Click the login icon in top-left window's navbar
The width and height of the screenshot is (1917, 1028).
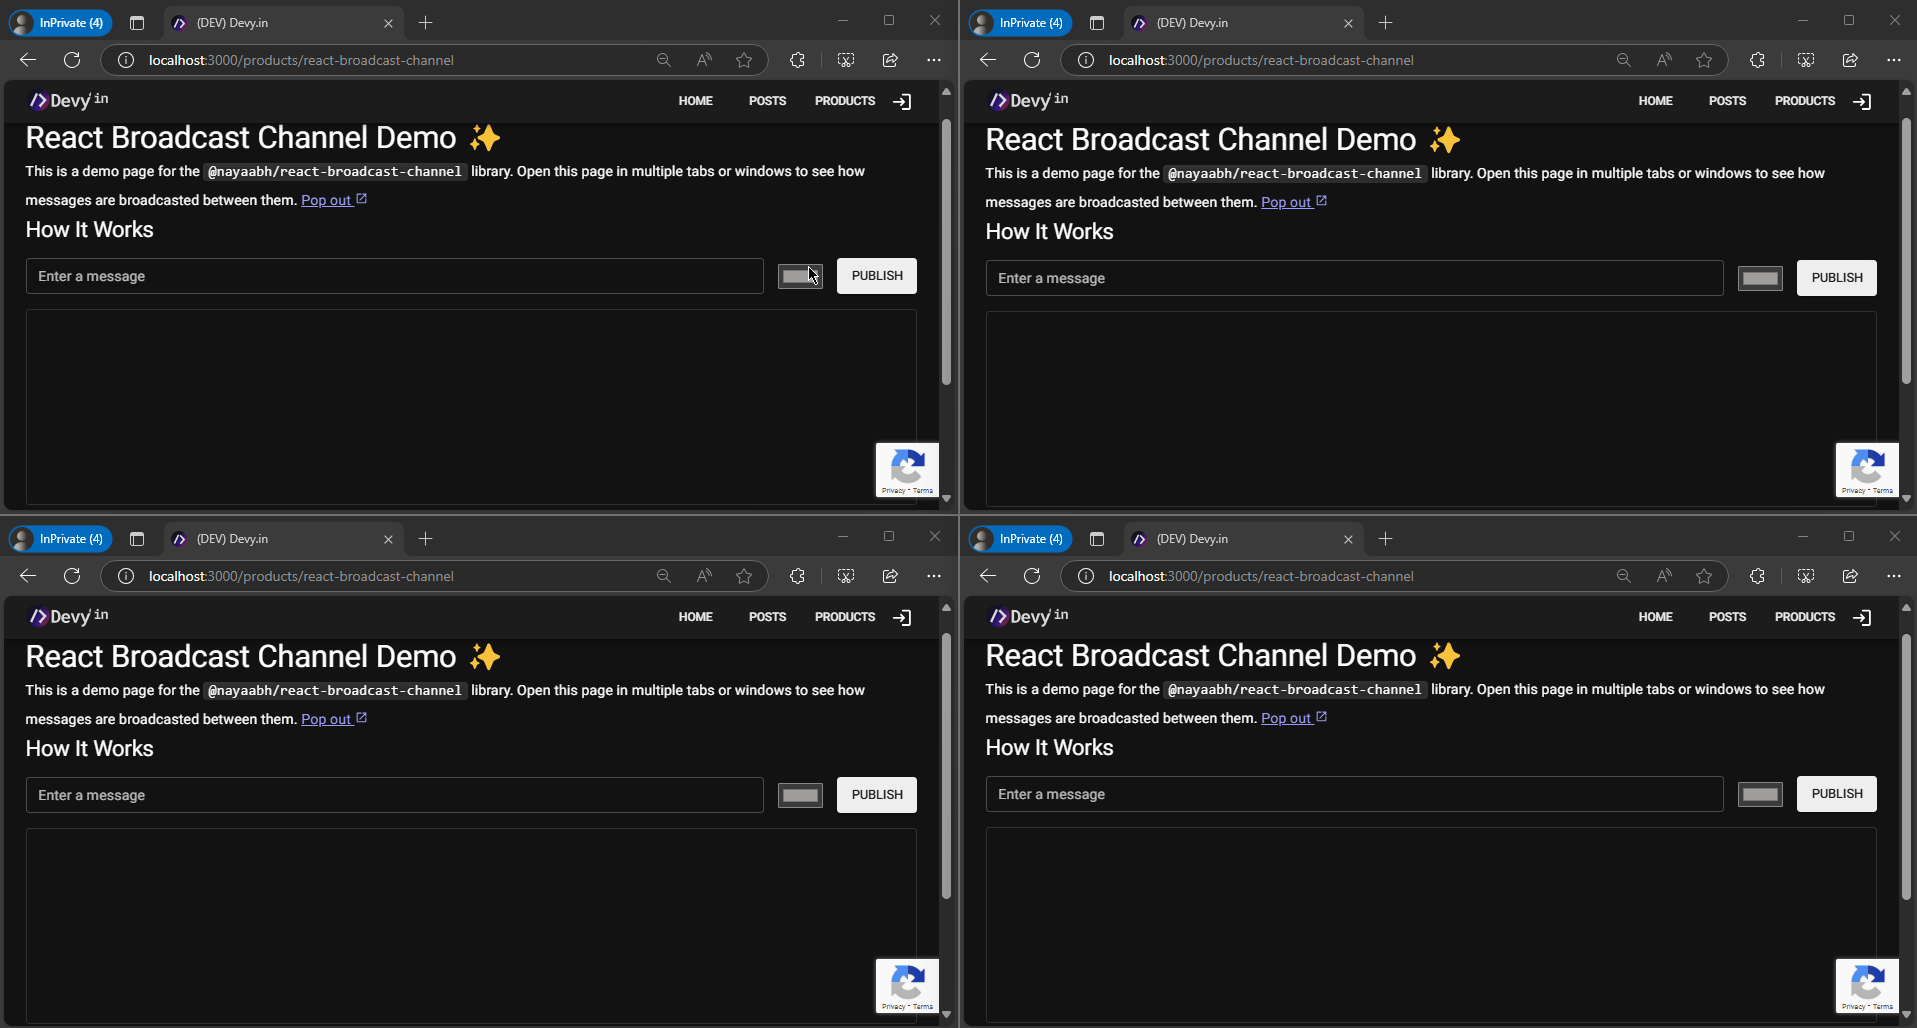point(902,101)
